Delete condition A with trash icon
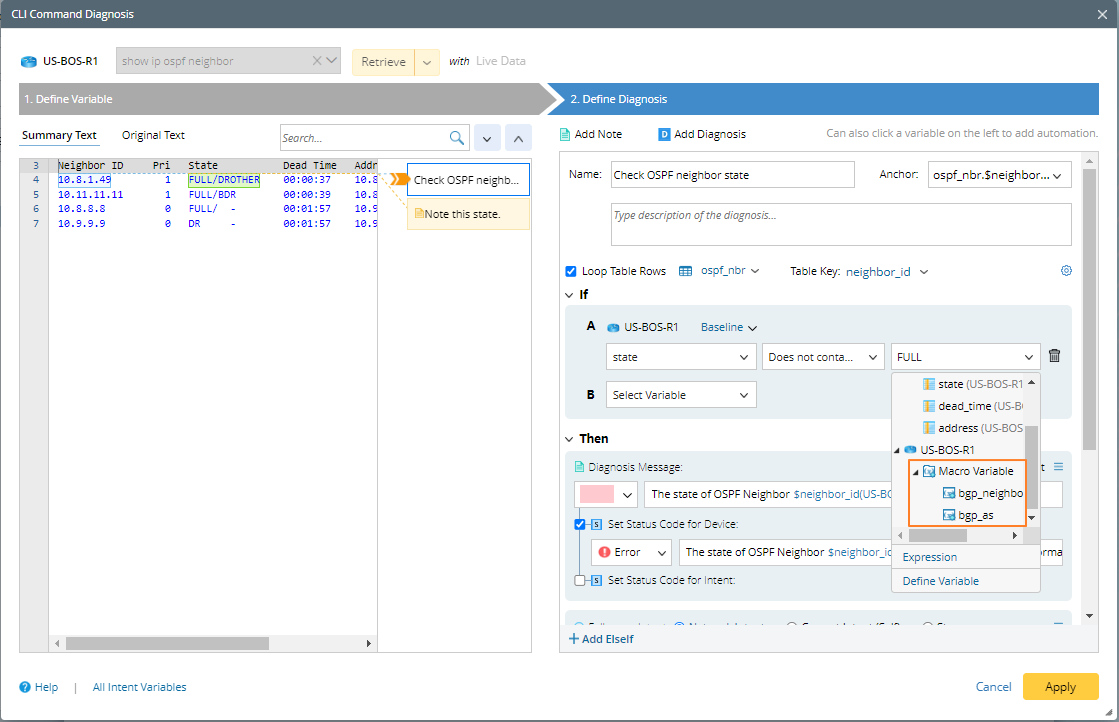Image resolution: width=1119 pixels, height=722 pixels. [x=1054, y=355]
